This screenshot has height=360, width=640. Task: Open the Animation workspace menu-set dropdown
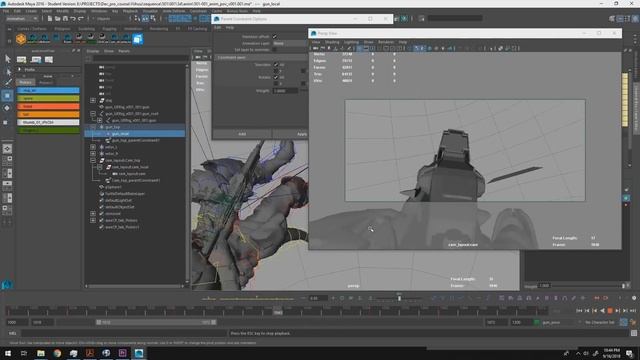[x=22, y=18]
